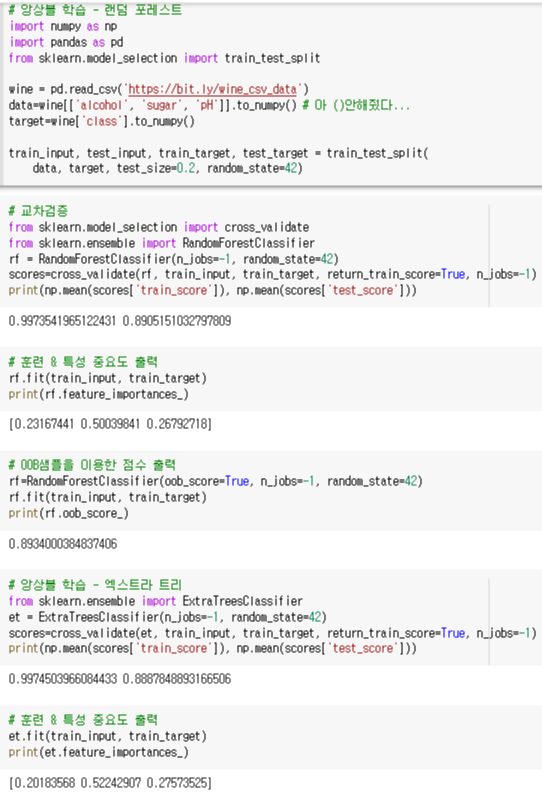Click the rf.fit(train_input, train_target) line under the 훈련 comment

coord(108,378)
